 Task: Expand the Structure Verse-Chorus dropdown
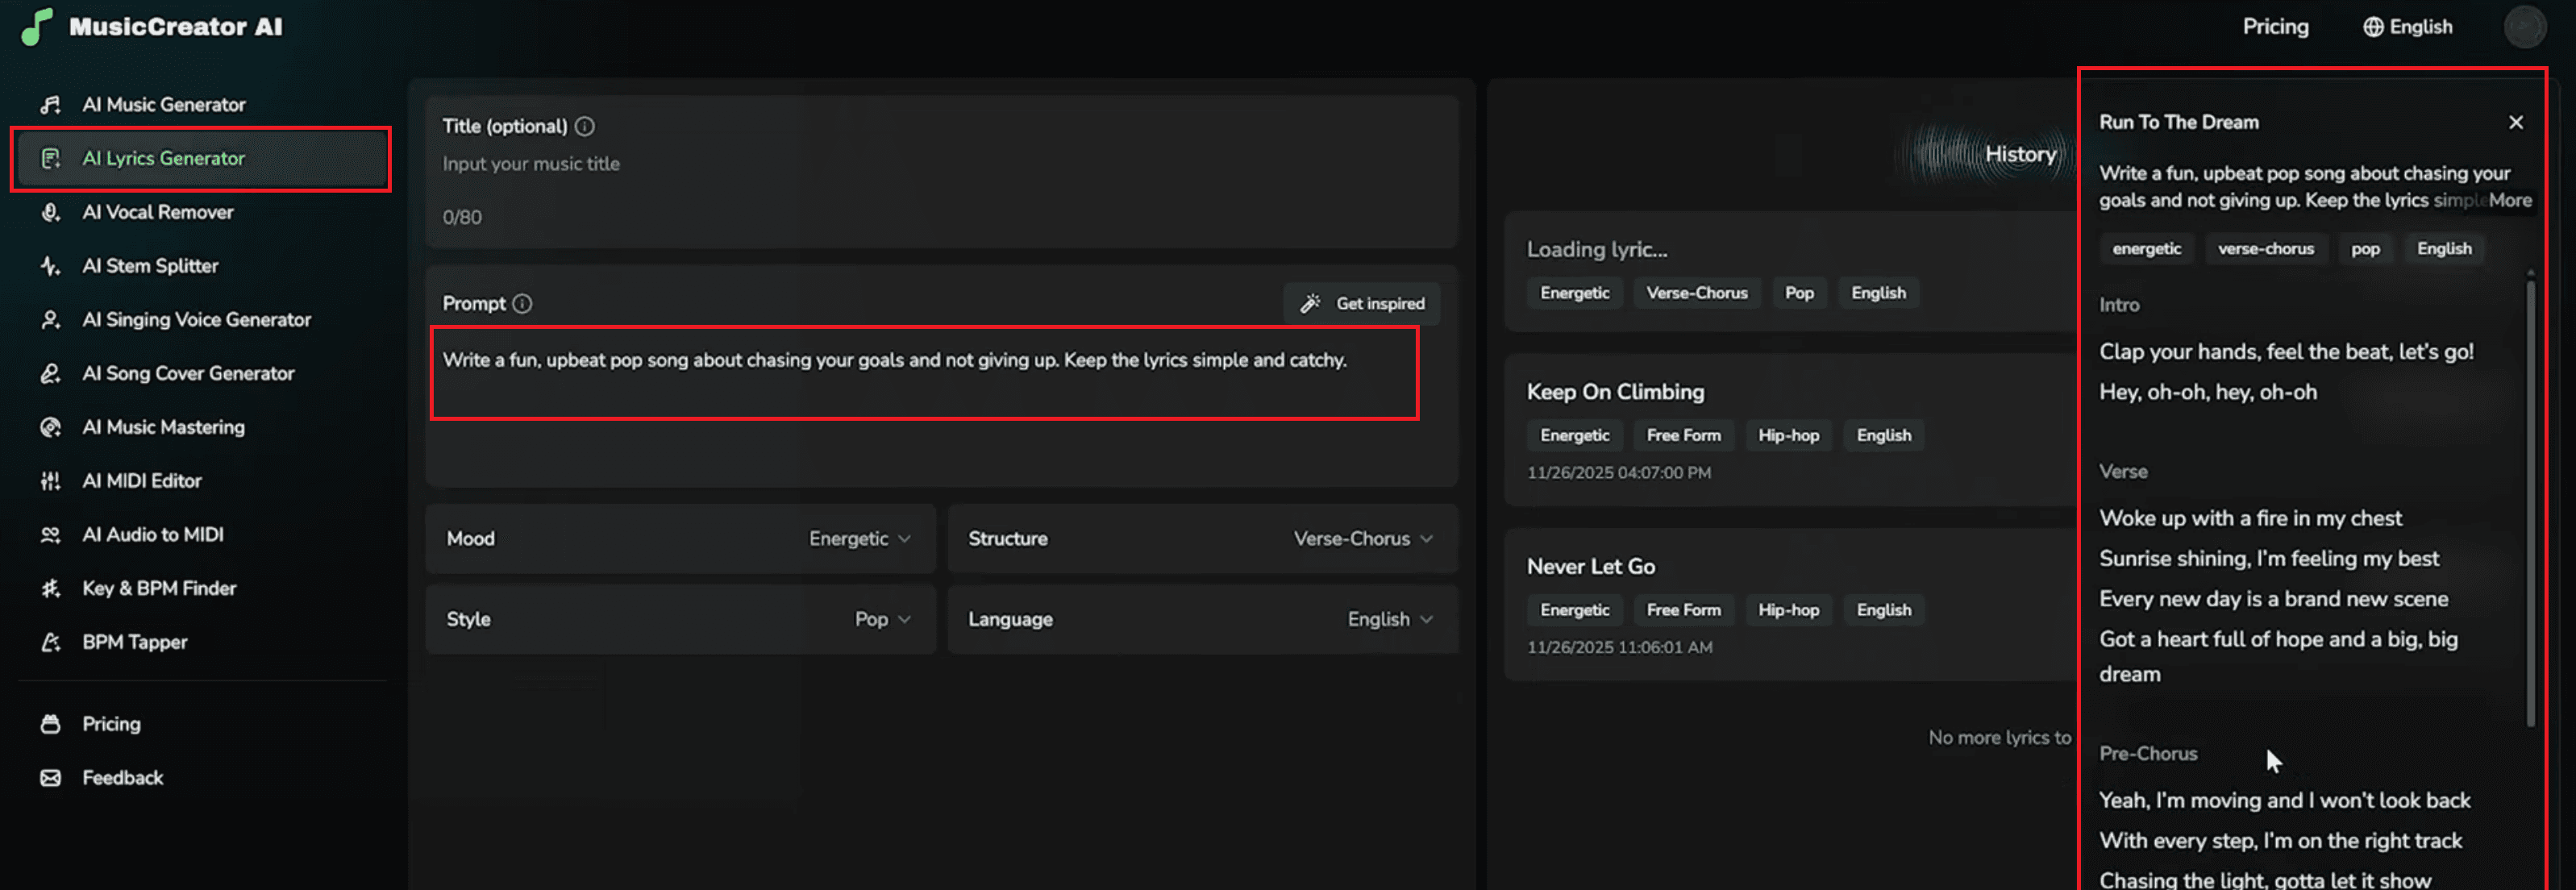click(x=1362, y=538)
